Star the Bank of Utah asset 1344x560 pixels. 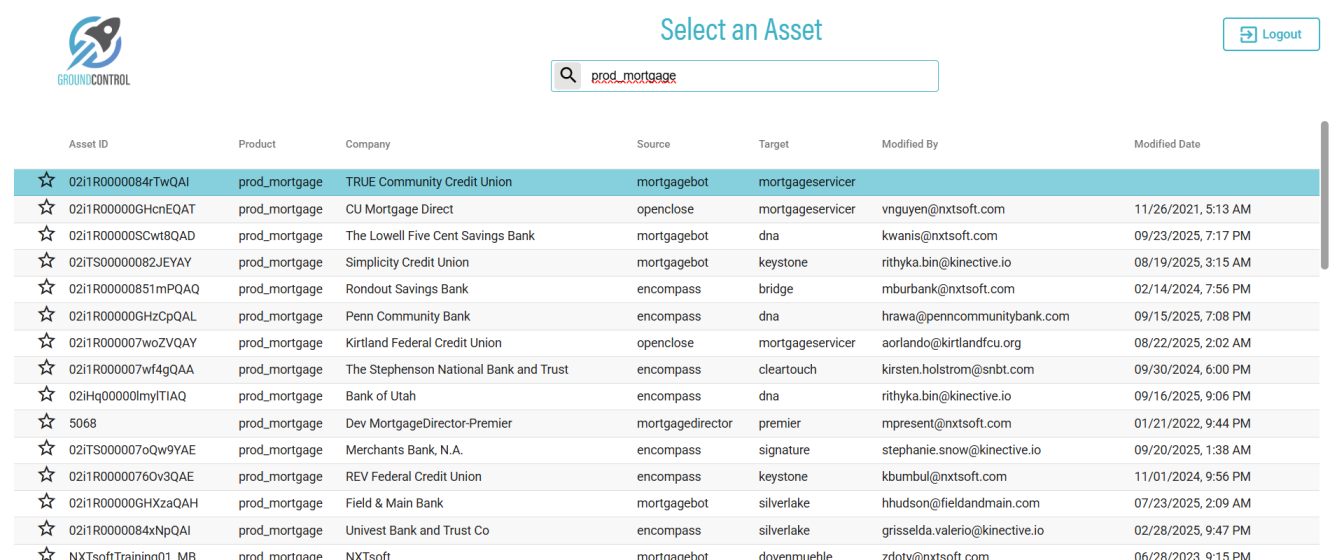(x=46, y=395)
